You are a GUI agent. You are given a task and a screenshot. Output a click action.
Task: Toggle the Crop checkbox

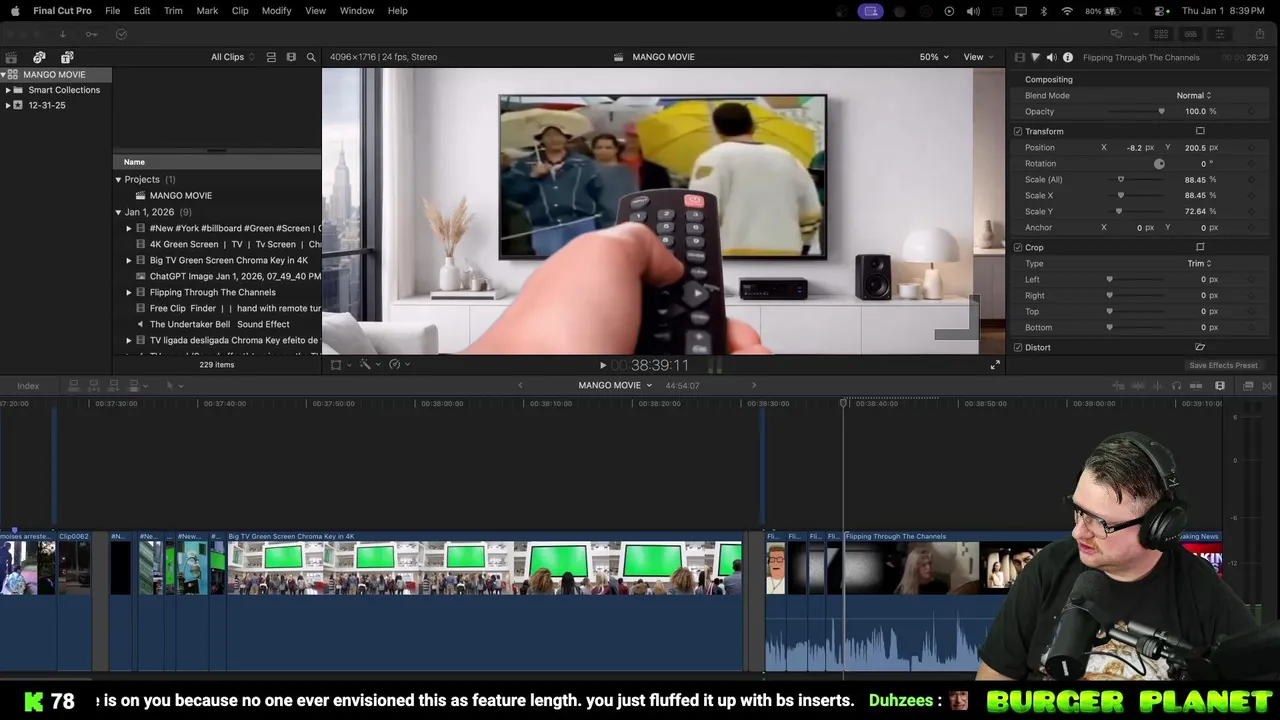[1018, 247]
